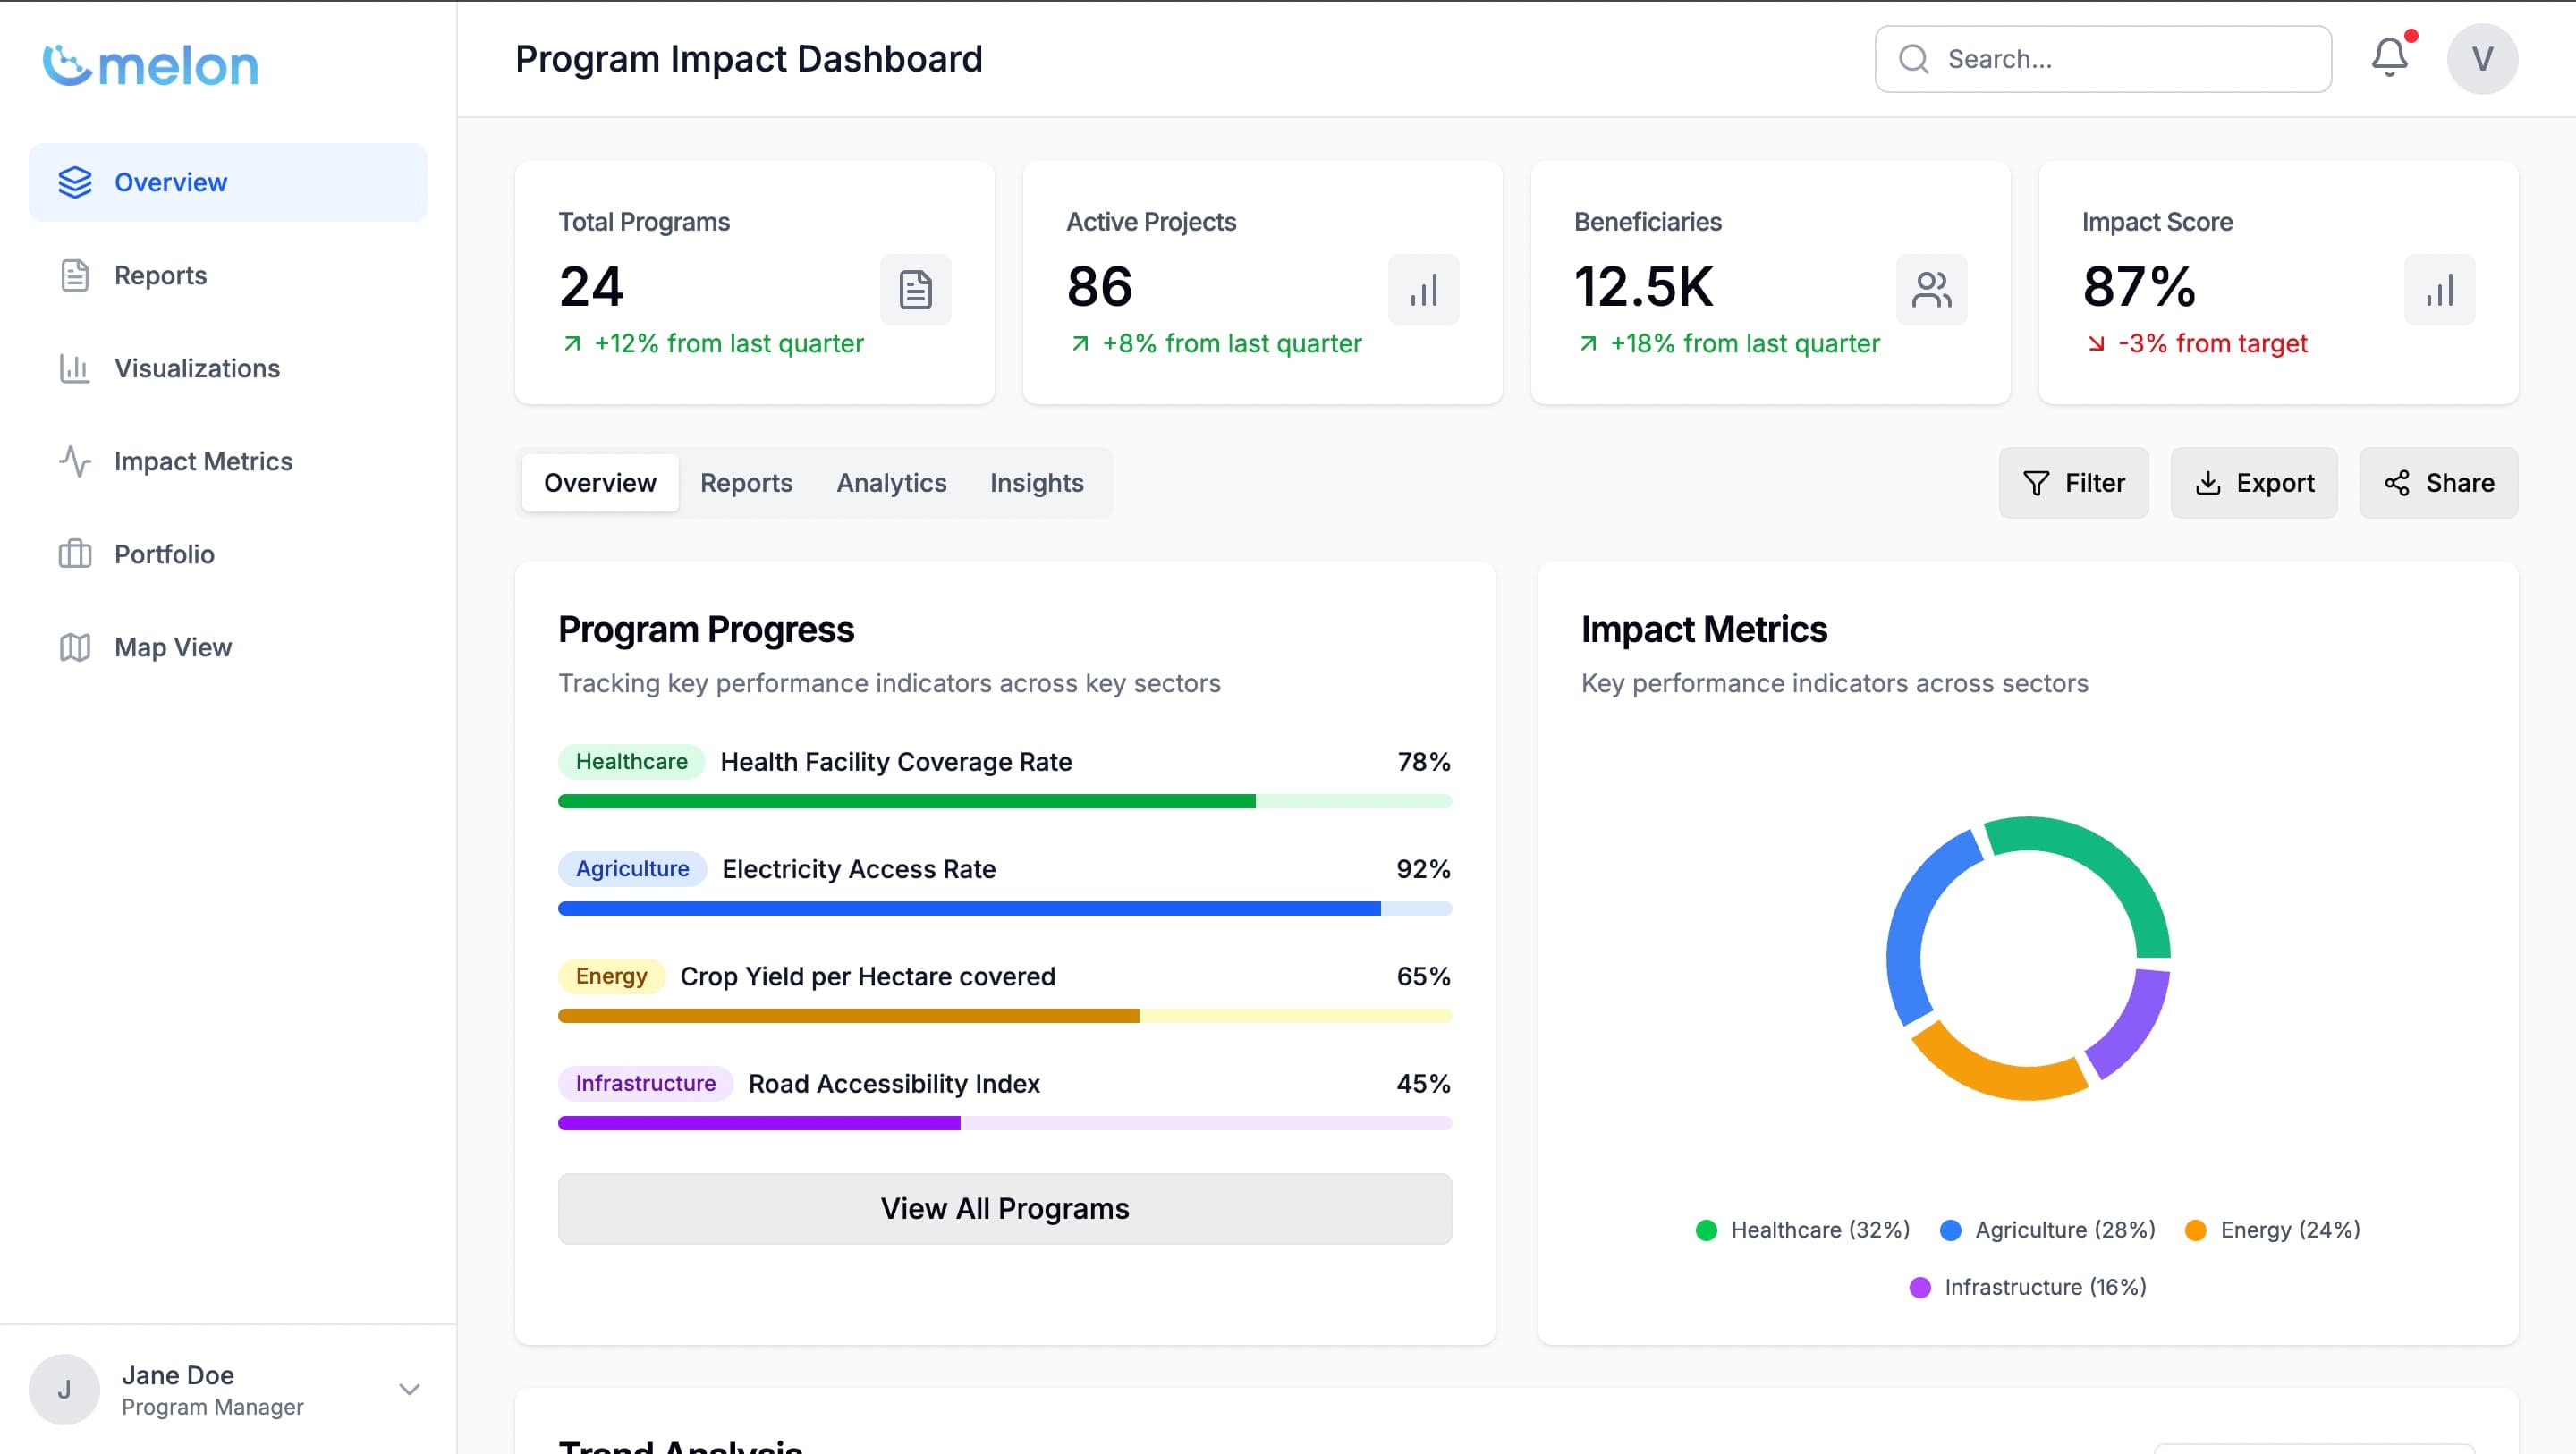Screen dimensions: 2576x1454
Task: Click the Share button
Action: pos(2438,483)
